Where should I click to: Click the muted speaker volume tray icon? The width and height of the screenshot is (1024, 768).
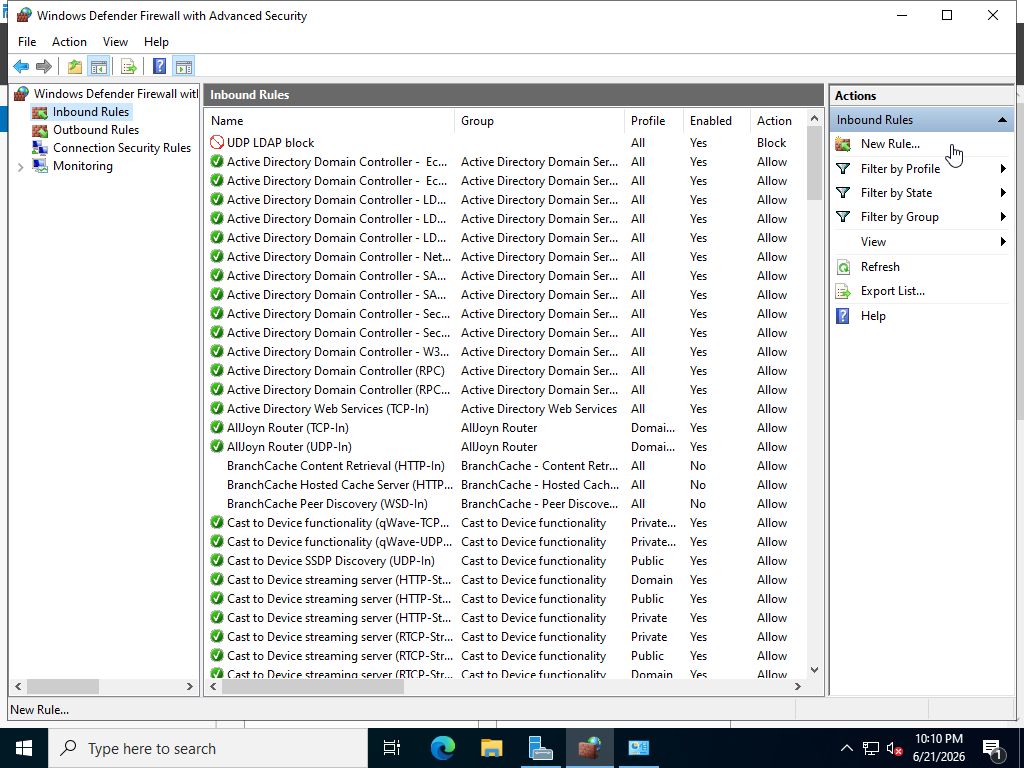(895, 748)
